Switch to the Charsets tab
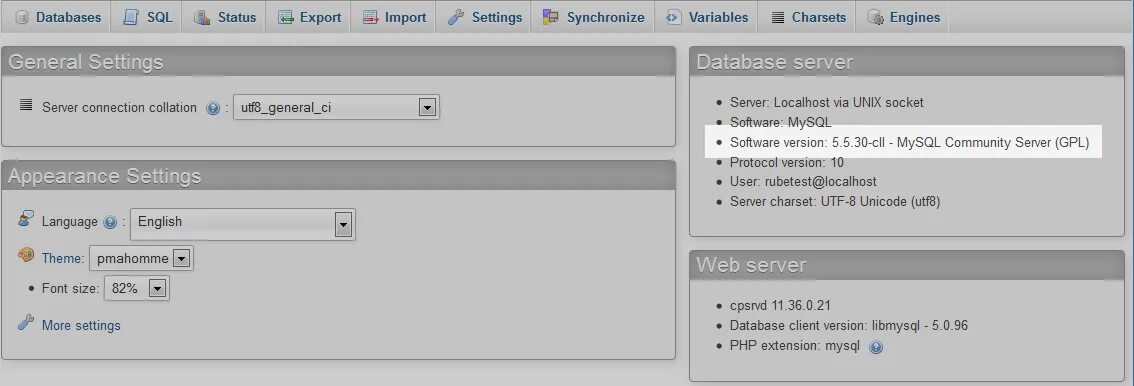 point(806,17)
